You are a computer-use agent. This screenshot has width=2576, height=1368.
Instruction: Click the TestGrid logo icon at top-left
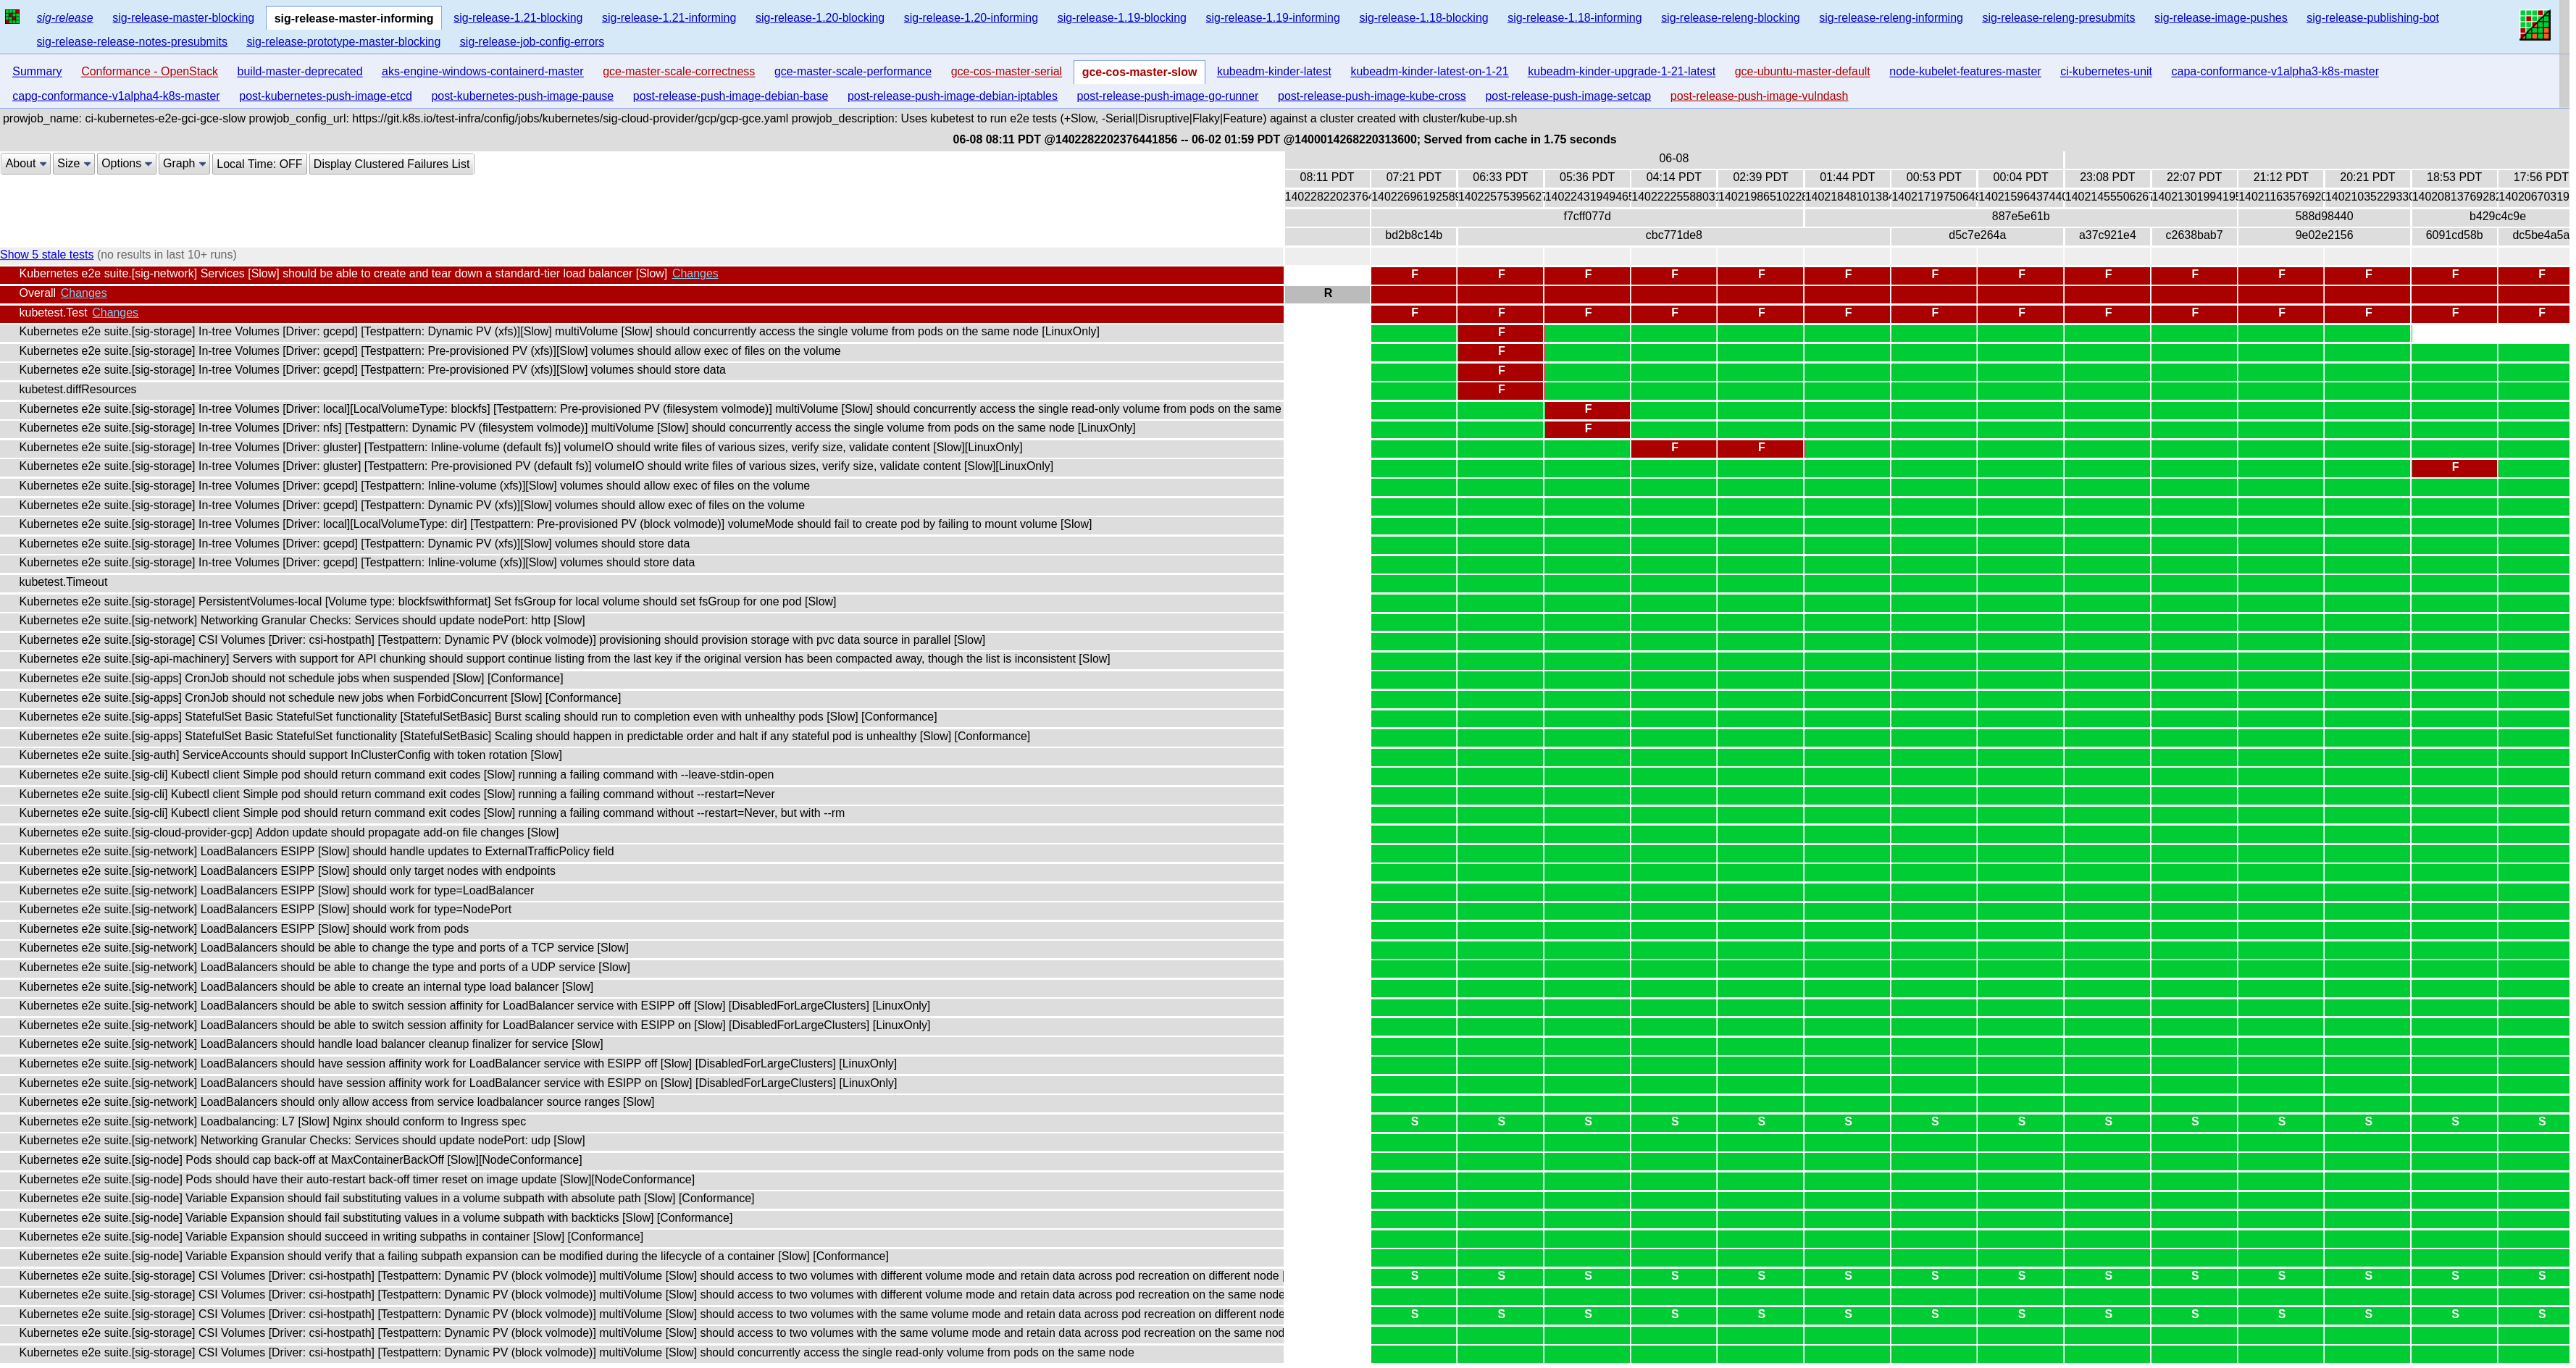pyautogui.click(x=12, y=17)
